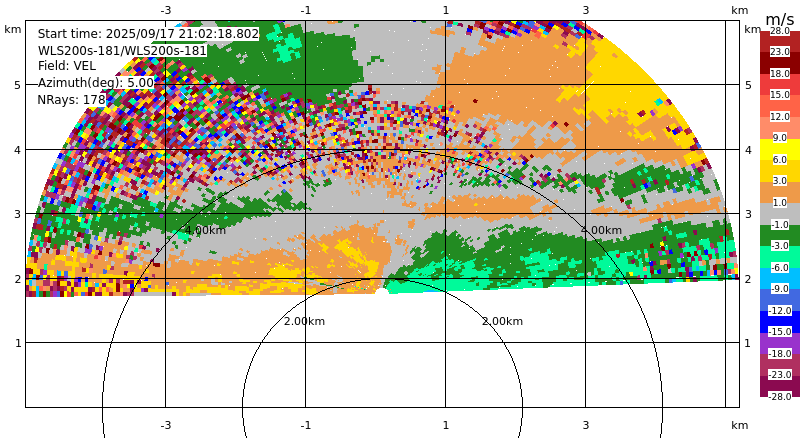Screen dimensions: 800x438
Task: Select the Azimuth(deg): 5.00 text
Action: point(95,83)
